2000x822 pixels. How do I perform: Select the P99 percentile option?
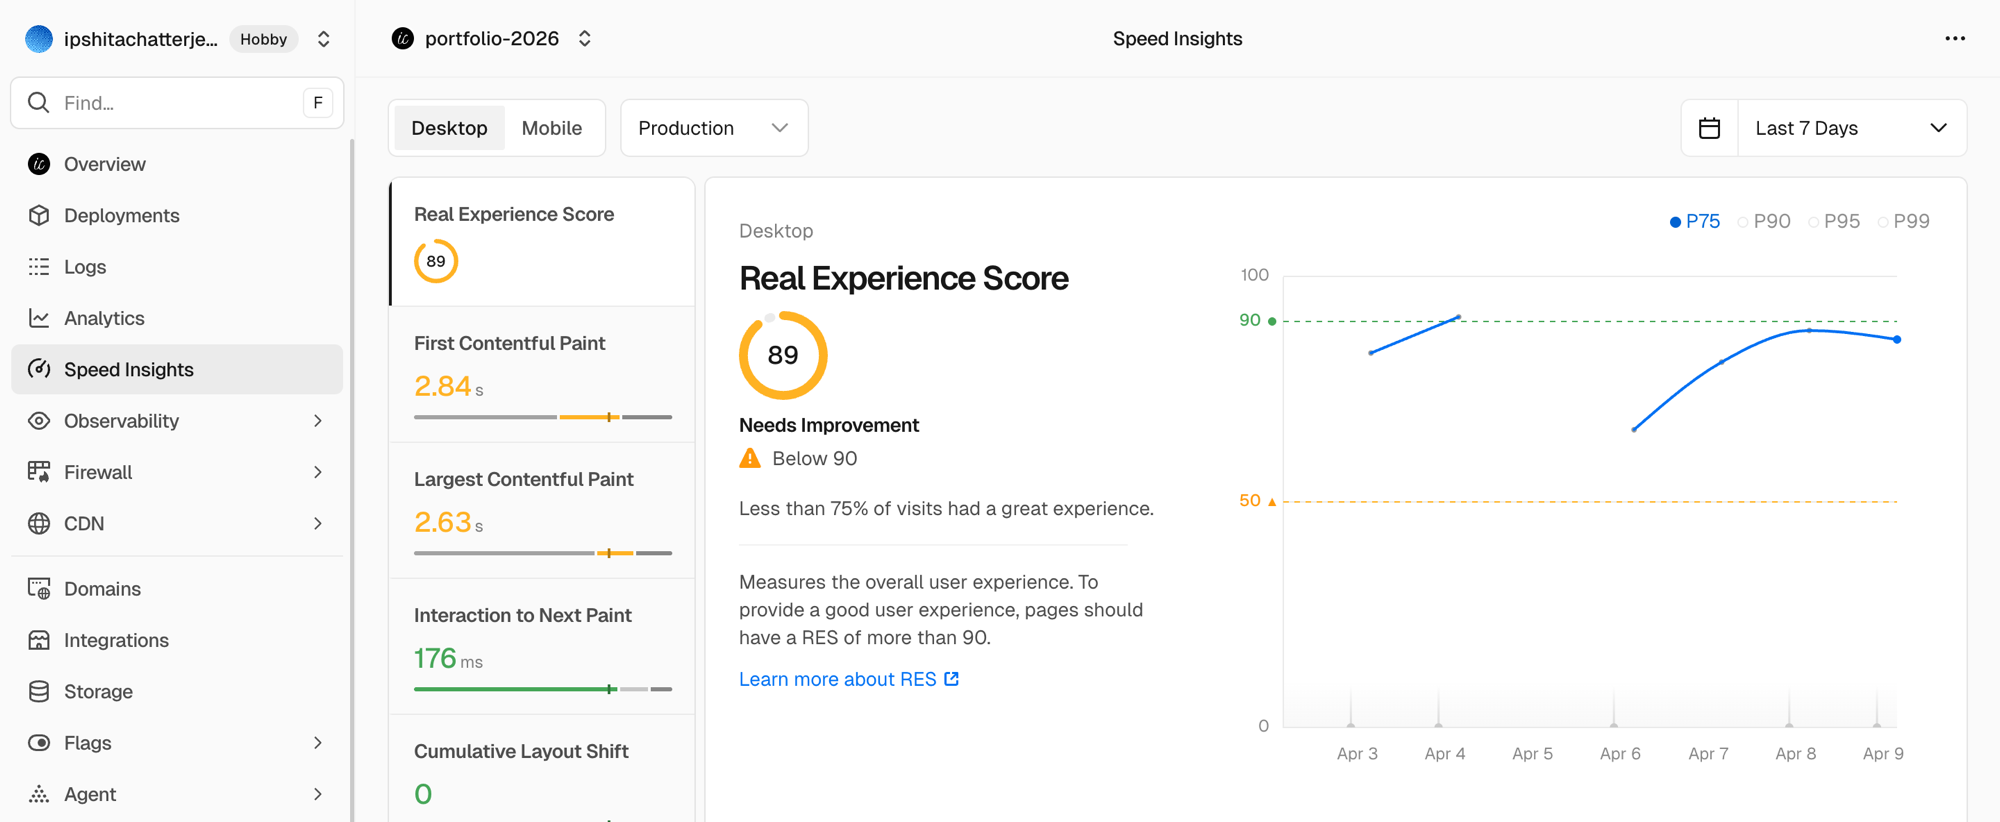click(x=1904, y=221)
